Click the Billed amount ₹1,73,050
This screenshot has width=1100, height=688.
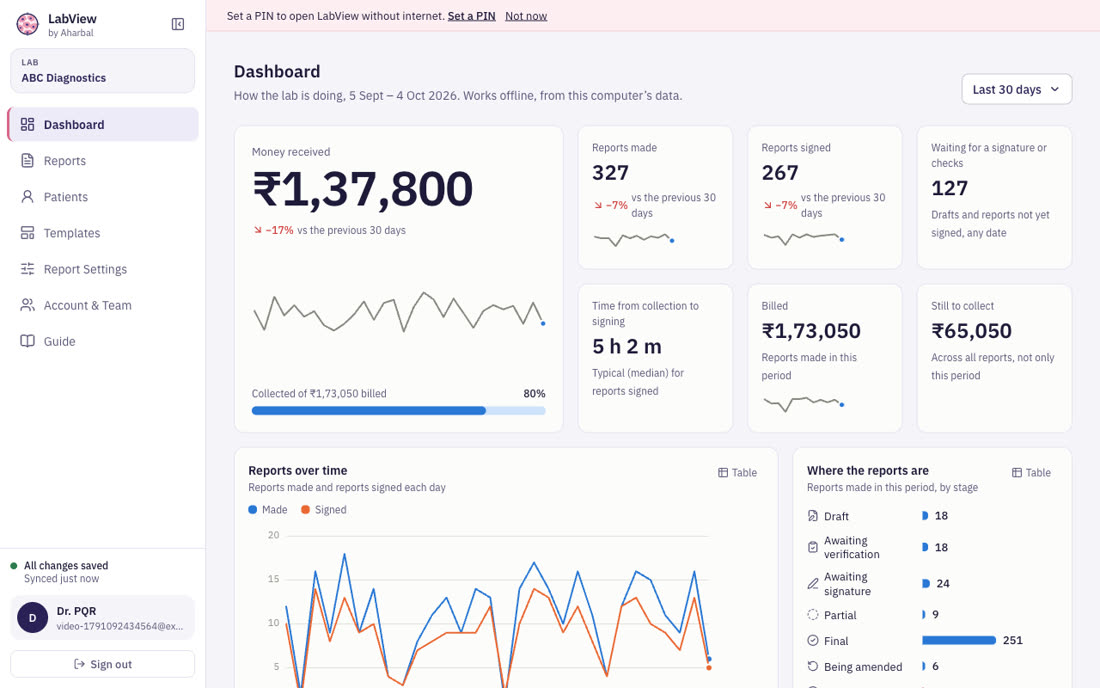pos(811,331)
